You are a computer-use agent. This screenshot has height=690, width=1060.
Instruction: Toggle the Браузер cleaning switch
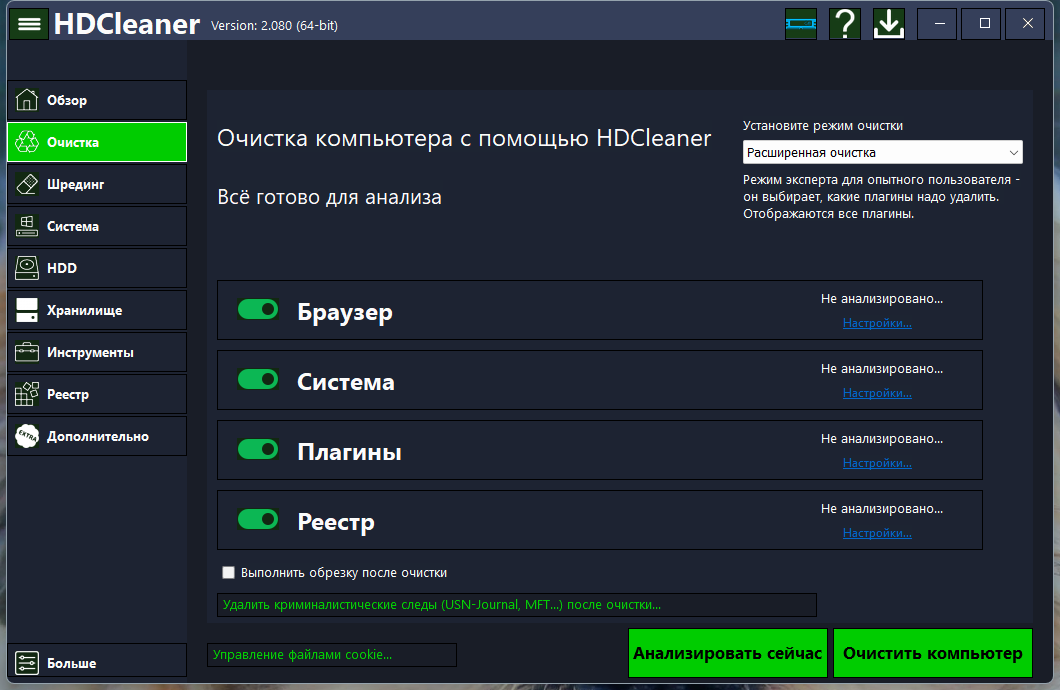click(258, 310)
